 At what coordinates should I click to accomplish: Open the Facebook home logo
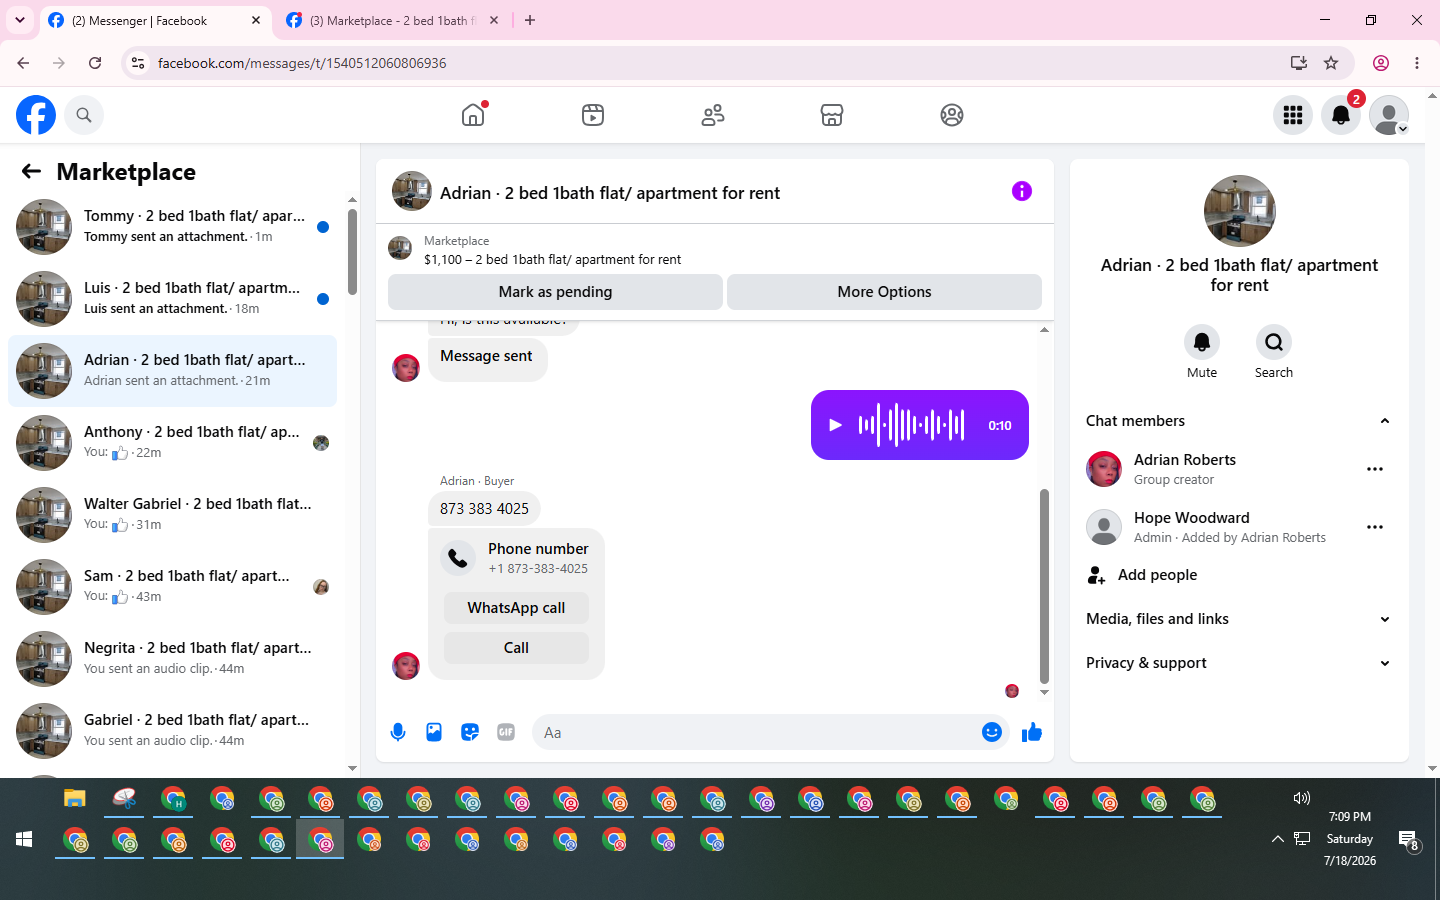tap(36, 115)
